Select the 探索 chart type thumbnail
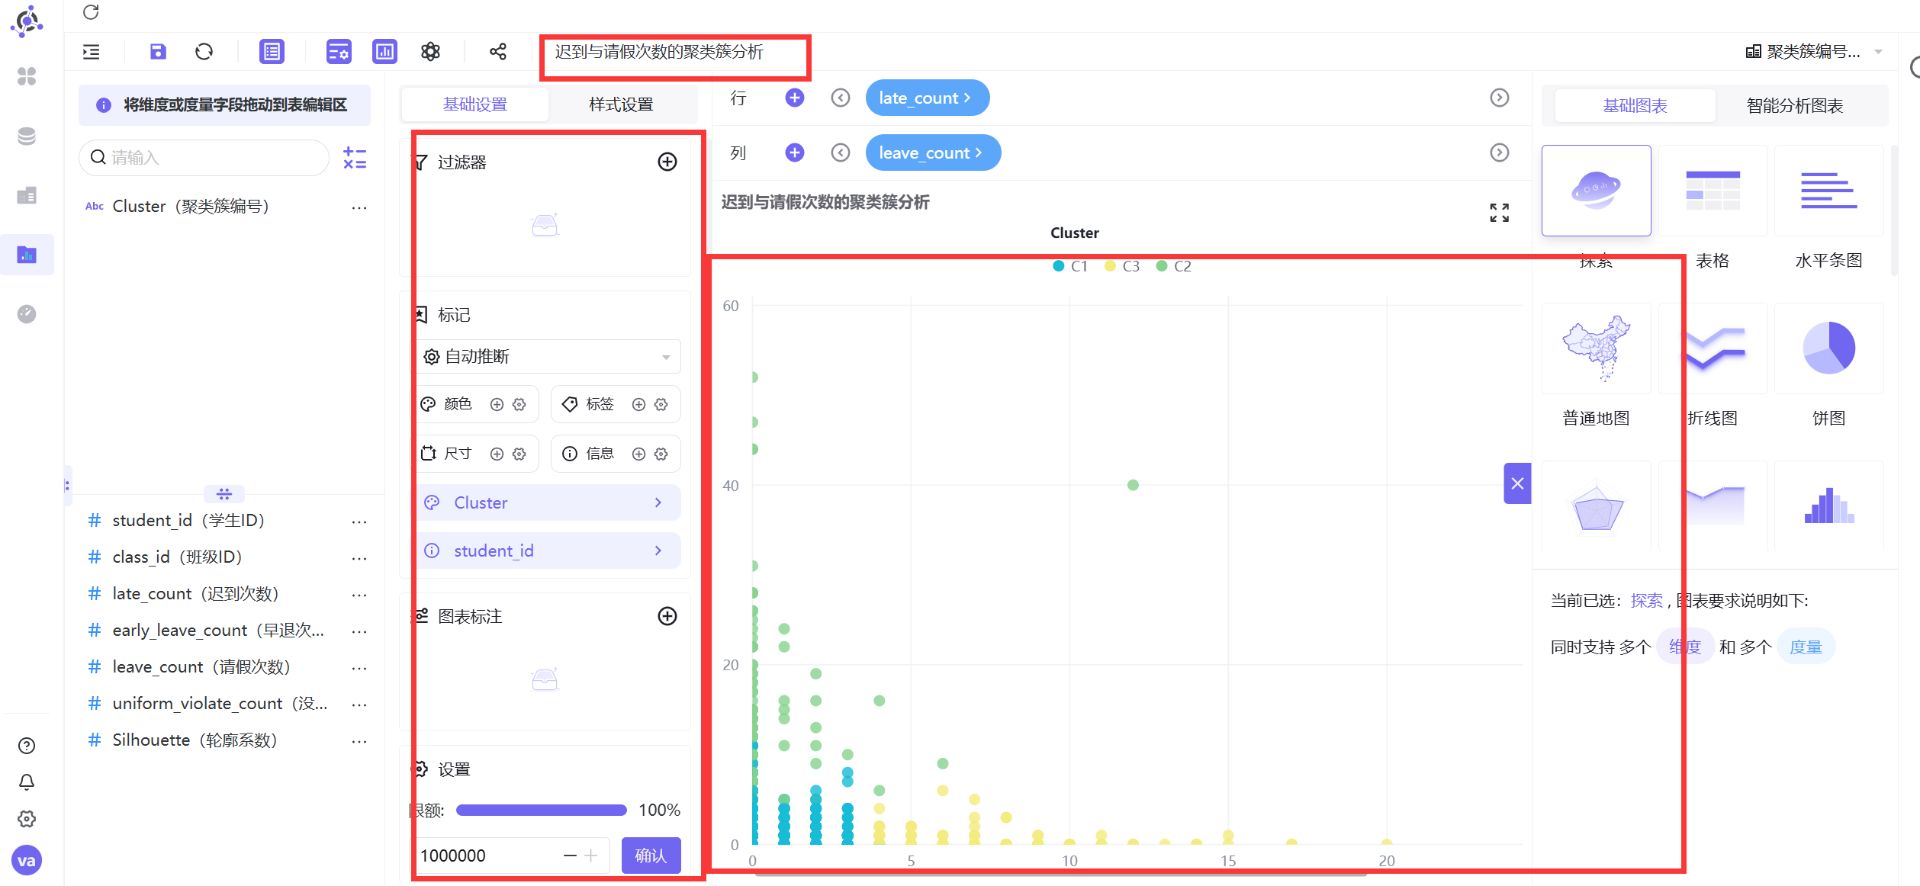Screen dimensions: 1920x886 [1596, 191]
